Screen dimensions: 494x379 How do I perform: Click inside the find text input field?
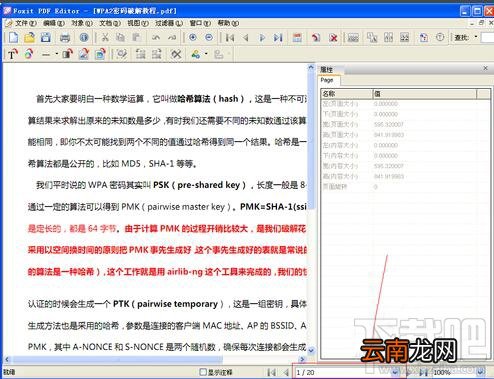pyautogui.click(x=487, y=38)
